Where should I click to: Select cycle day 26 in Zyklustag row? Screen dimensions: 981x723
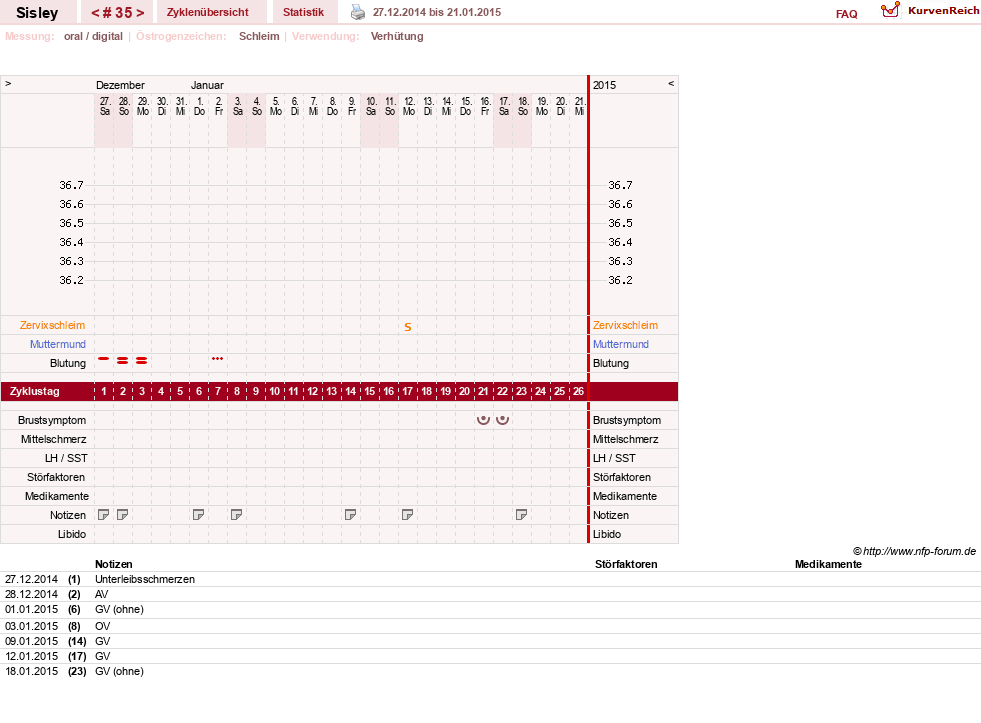[x=578, y=392]
